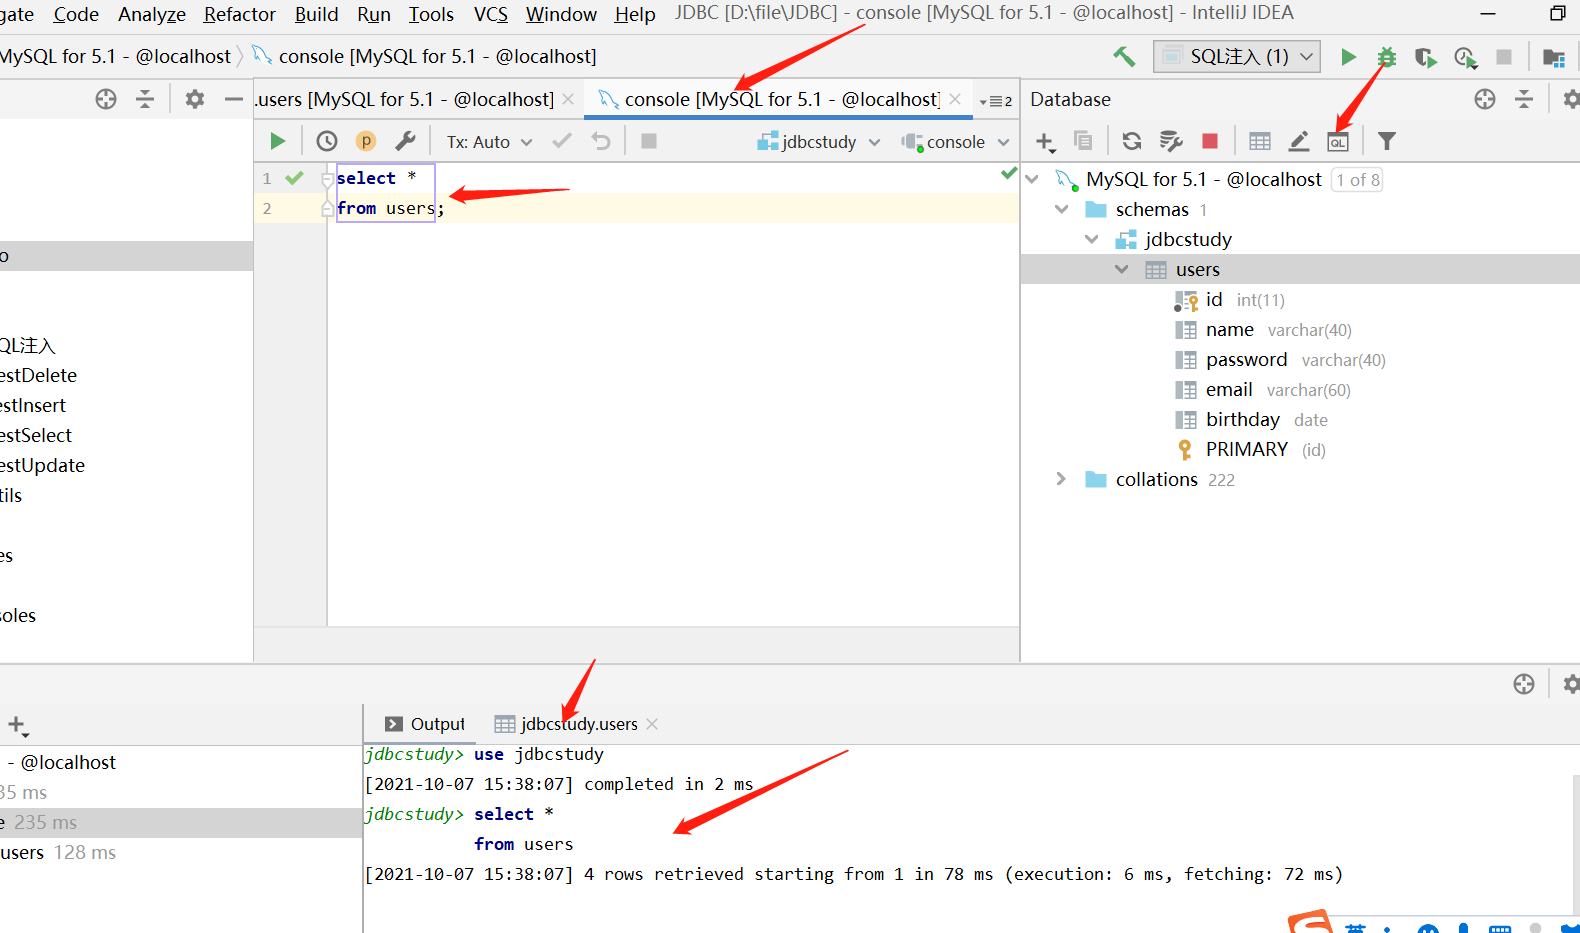Toggle the view parameters P icon

click(366, 141)
